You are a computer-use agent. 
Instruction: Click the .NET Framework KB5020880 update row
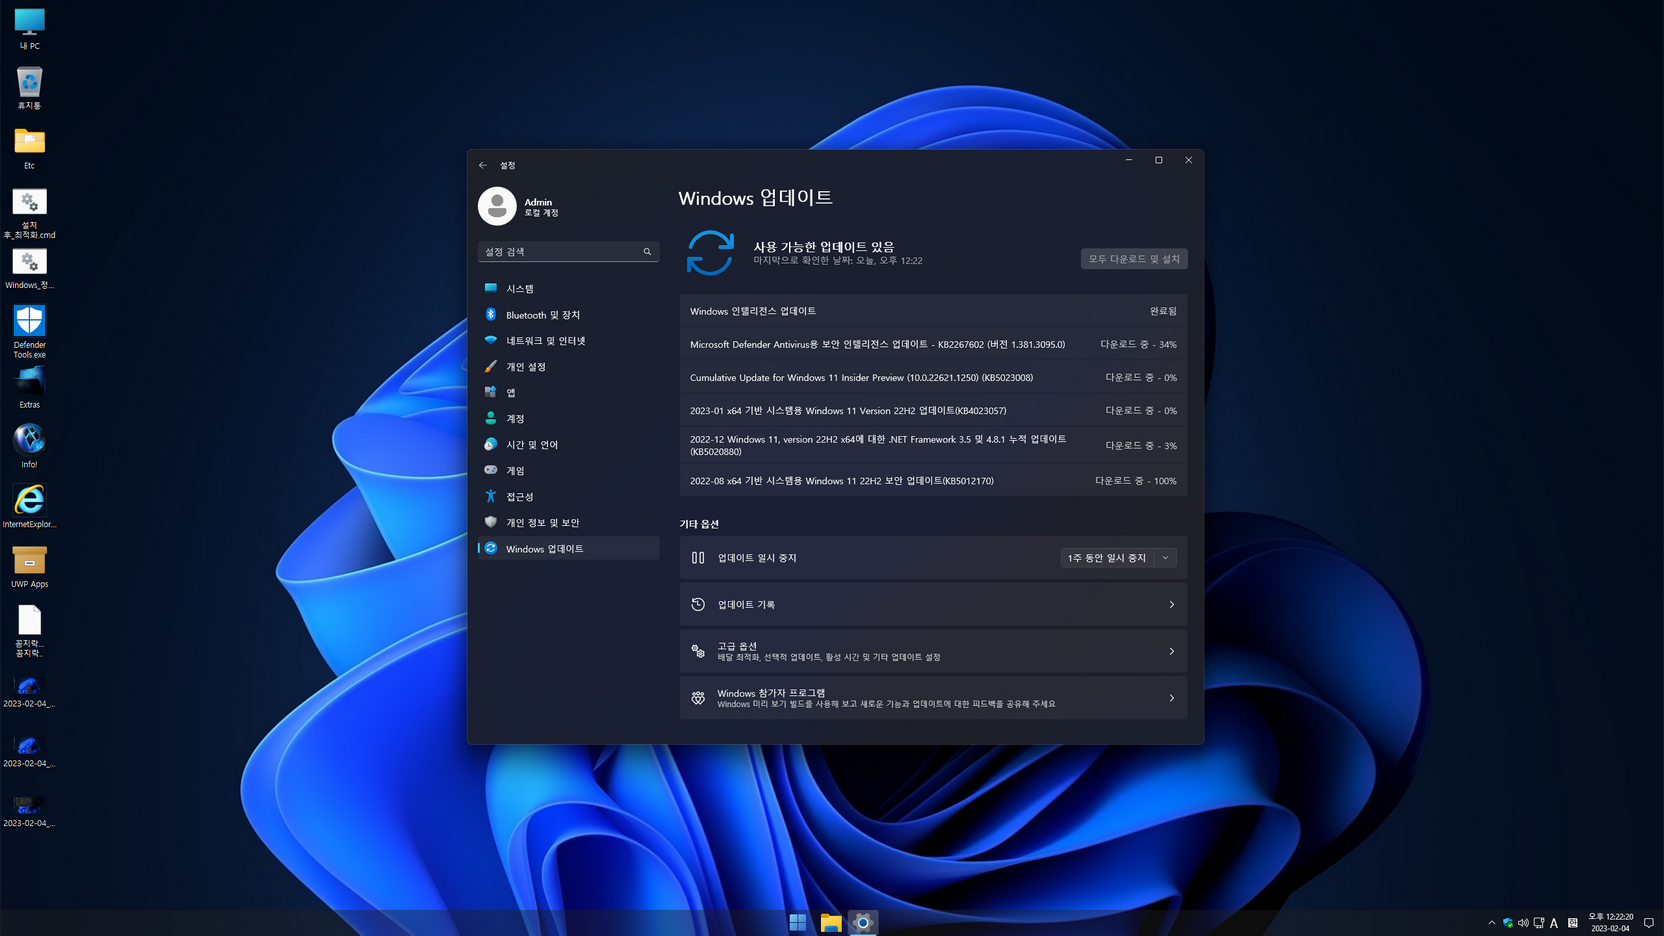point(933,445)
